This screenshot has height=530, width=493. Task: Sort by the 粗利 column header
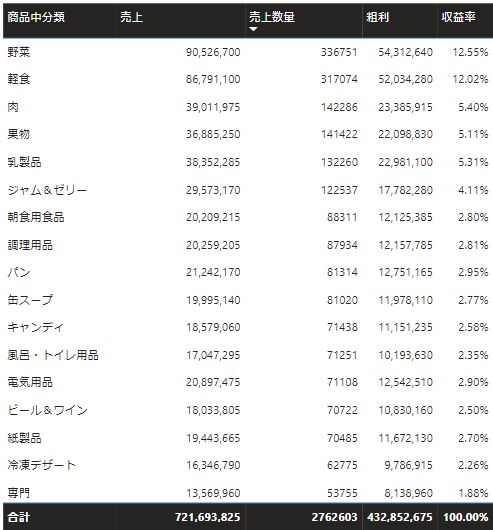(x=377, y=17)
